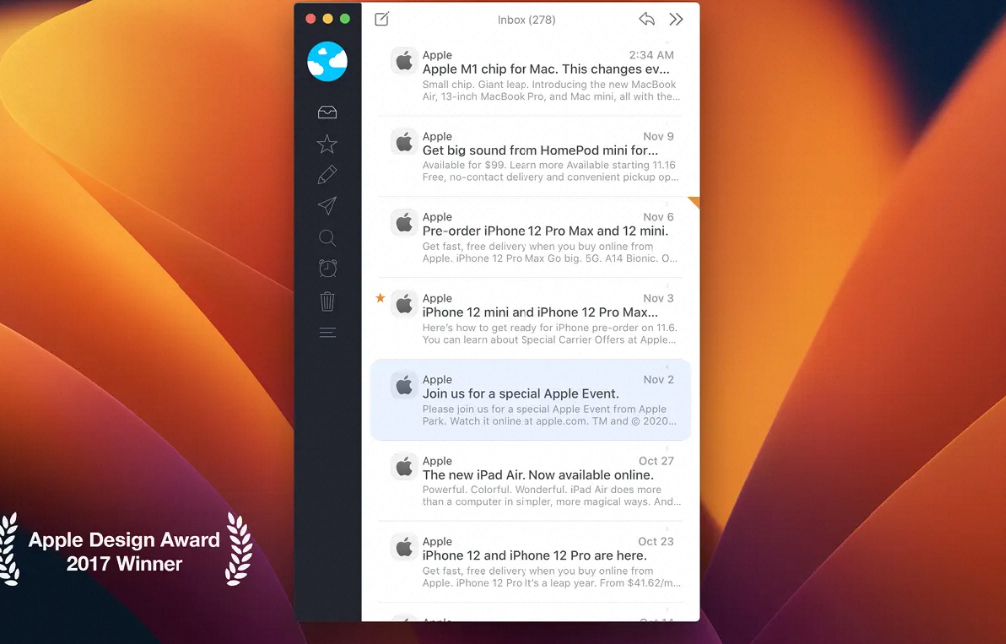This screenshot has height=644, width=1006.
Task: Open iPhone 12 and 12 Pro are here email
Action: click(531, 562)
